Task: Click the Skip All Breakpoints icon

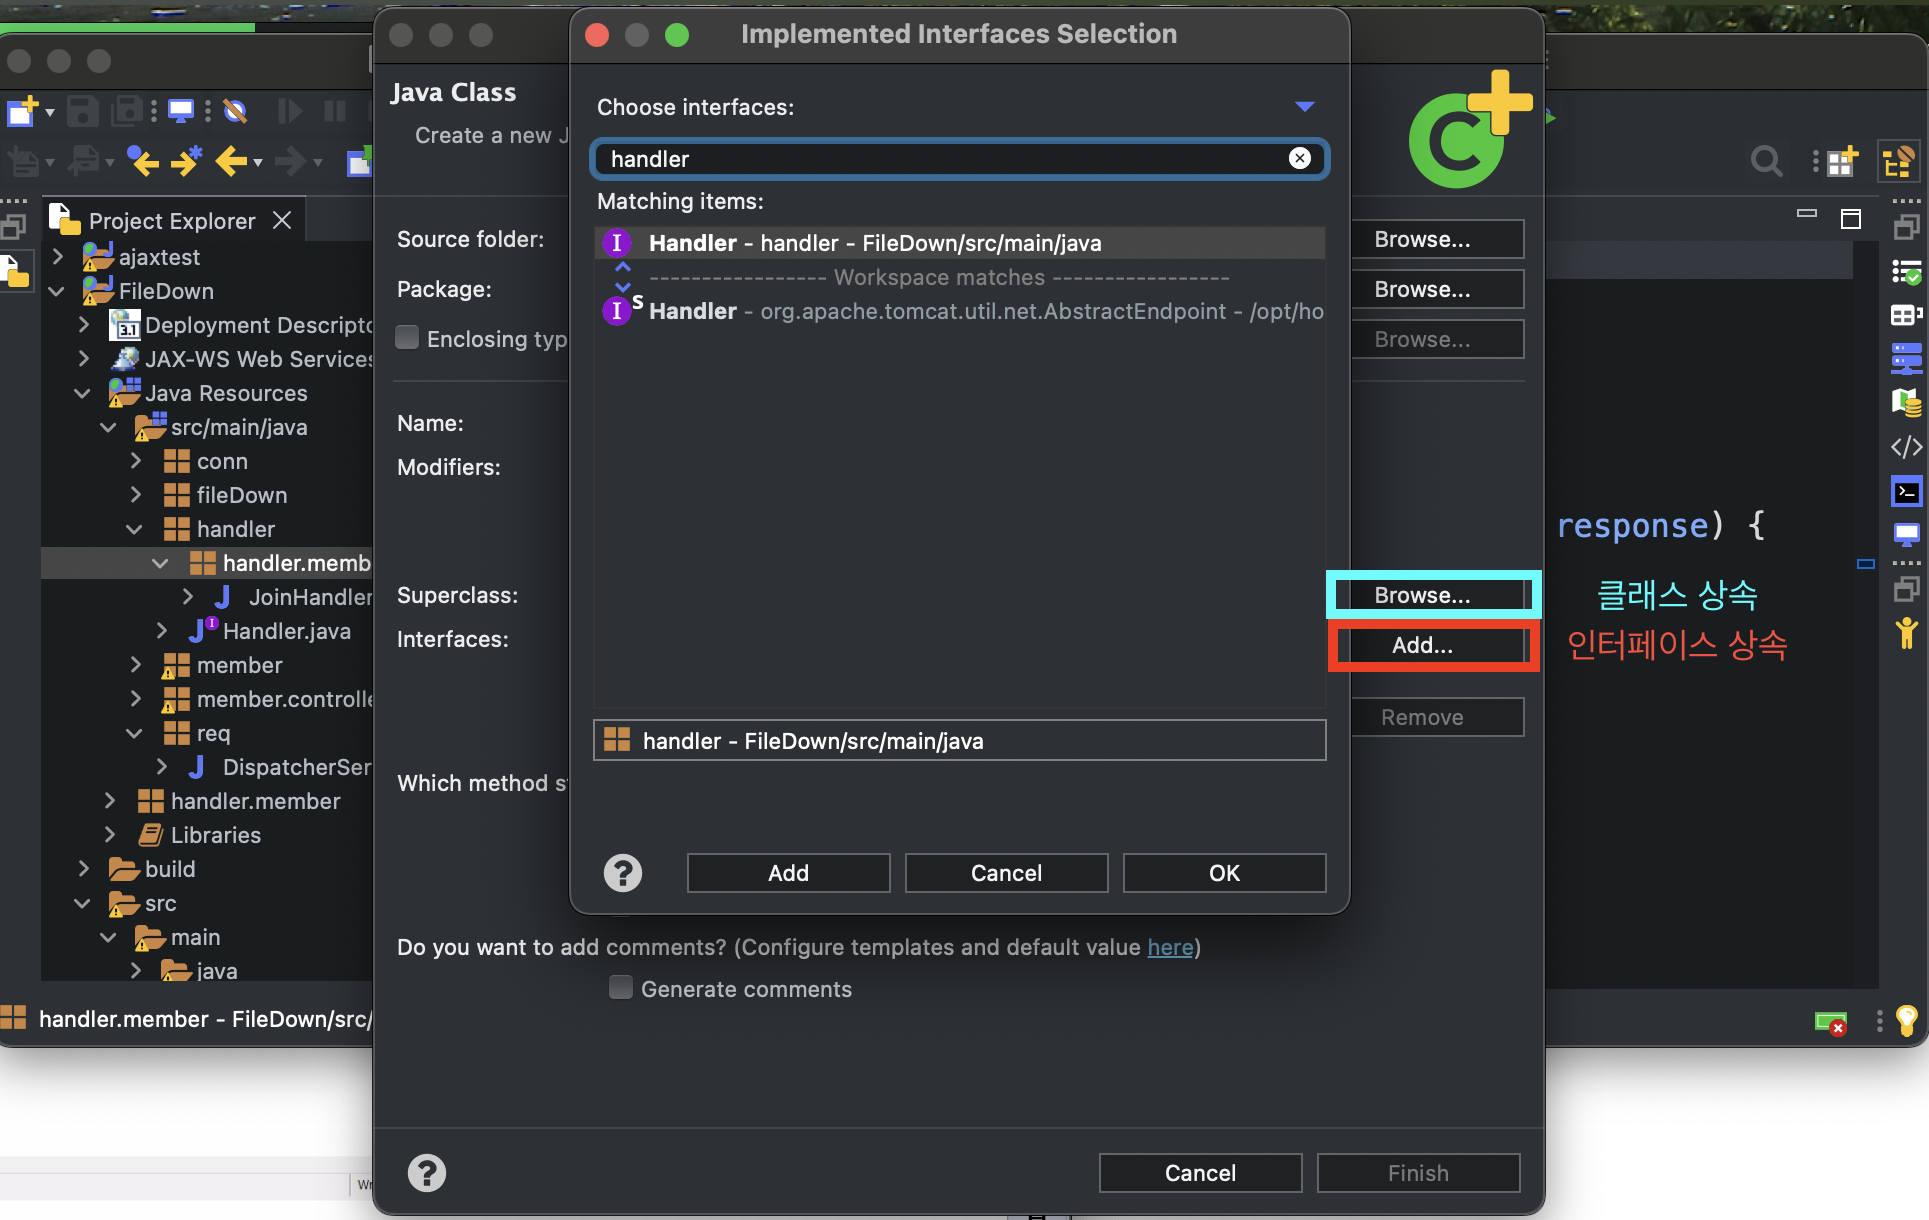Action: tap(235, 111)
